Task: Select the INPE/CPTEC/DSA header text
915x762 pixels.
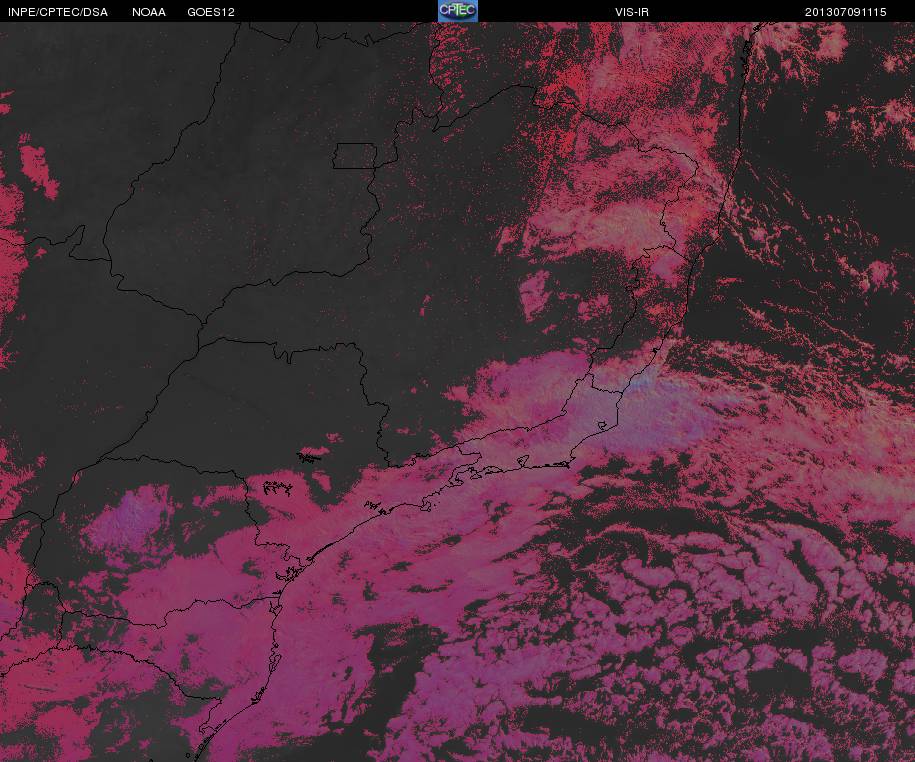Action: tap(58, 12)
